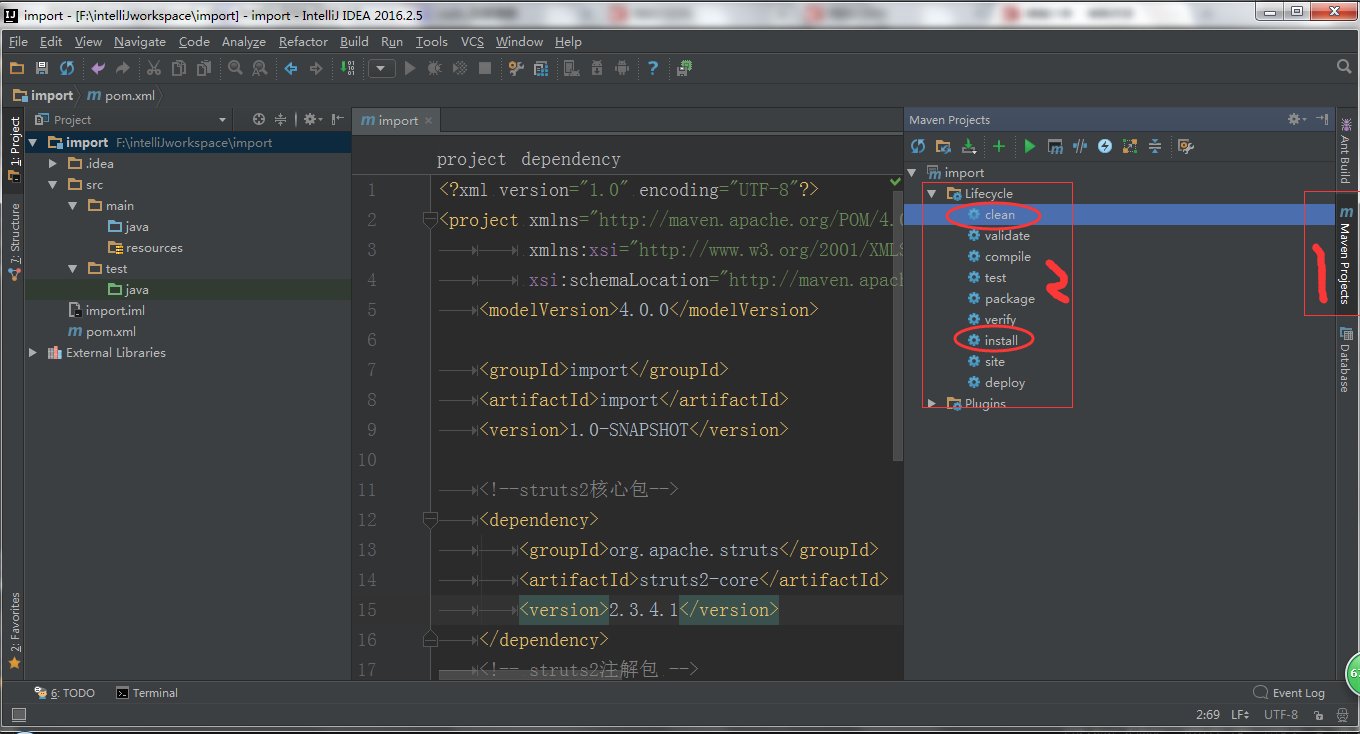The image size is (1360, 734).
Task: Click Add Maven Projects plus icon
Action: point(998,147)
